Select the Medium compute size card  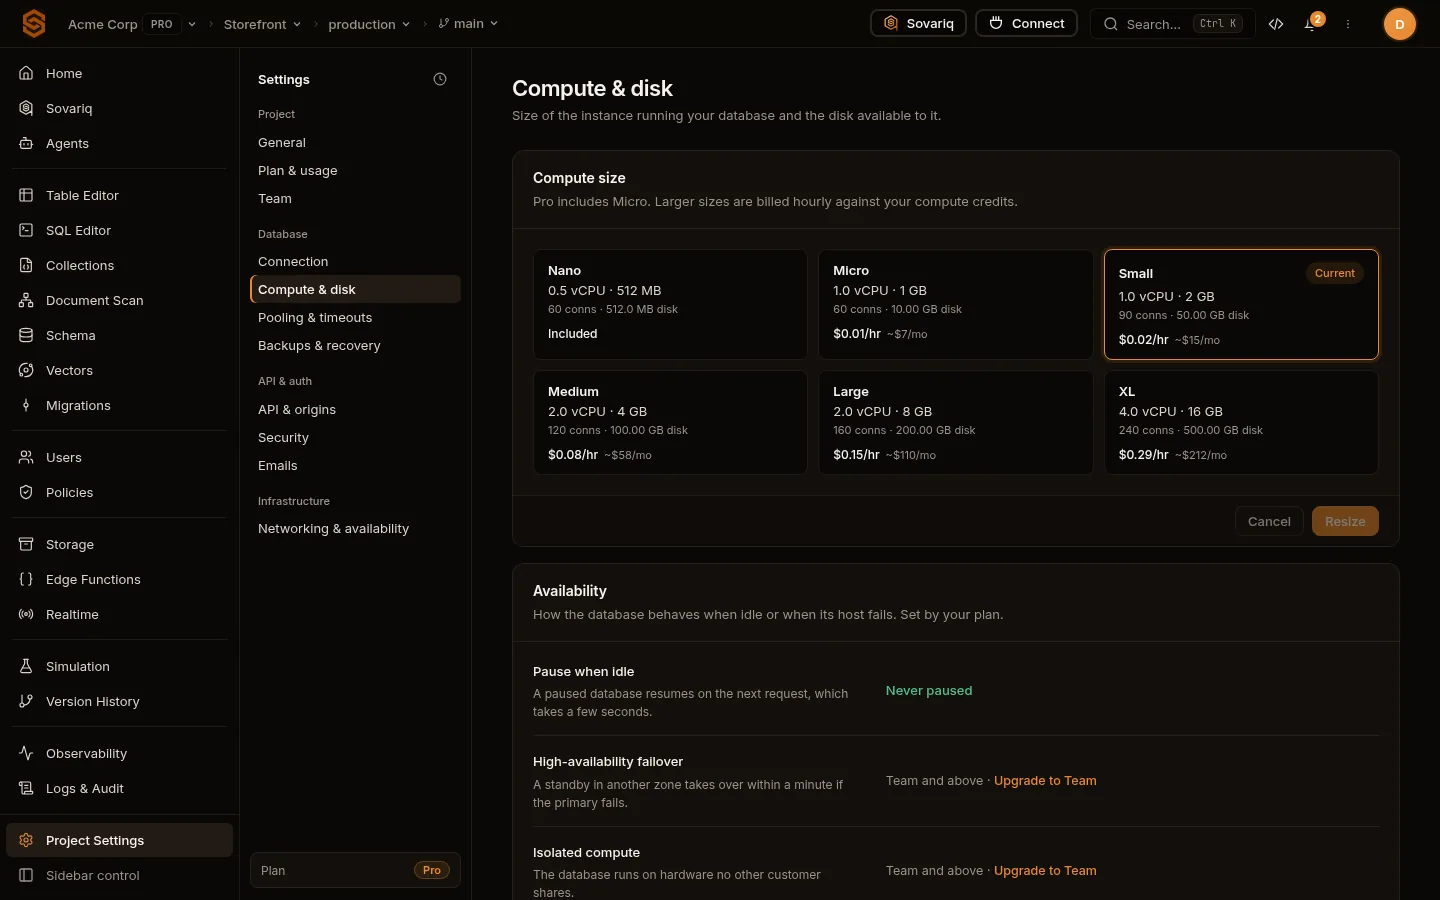click(x=670, y=422)
